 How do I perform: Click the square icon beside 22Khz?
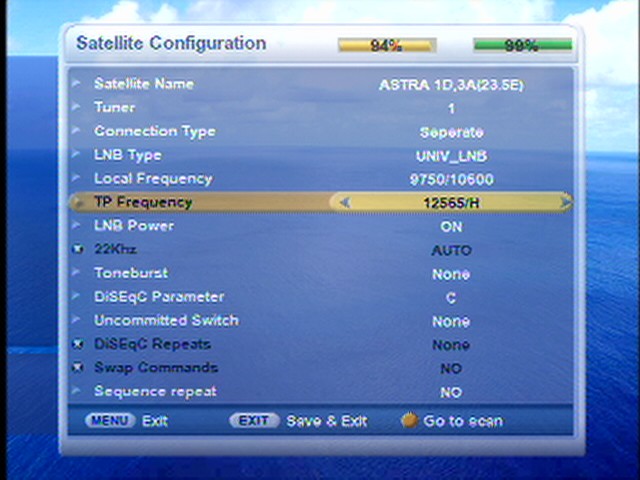pyautogui.click(x=77, y=249)
